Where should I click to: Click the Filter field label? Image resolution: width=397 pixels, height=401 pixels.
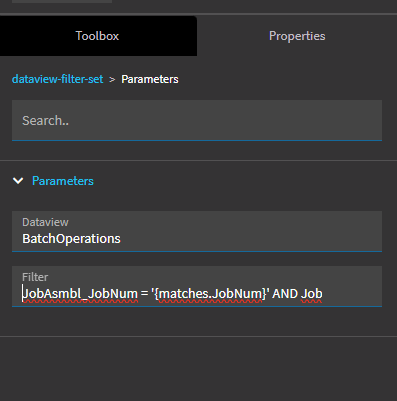click(x=35, y=277)
